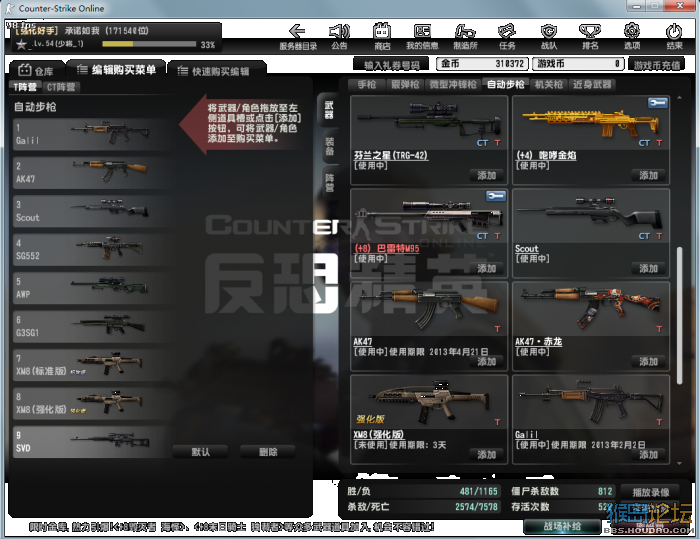Add 芬兰之星(TRG-42) with its 添加 button
Image resolution: width=700 pixels, height=539 pixels.
[x=487, y=175]
